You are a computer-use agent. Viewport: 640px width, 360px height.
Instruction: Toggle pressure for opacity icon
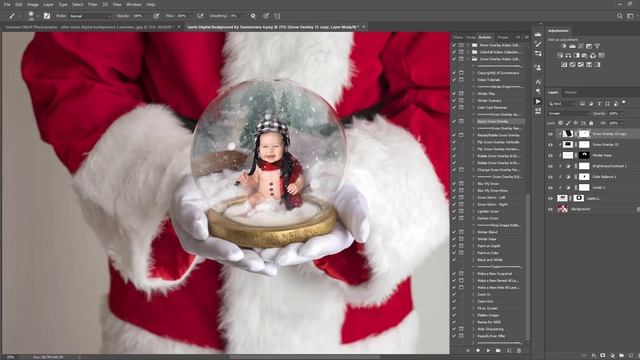click(x=156, y=16)
